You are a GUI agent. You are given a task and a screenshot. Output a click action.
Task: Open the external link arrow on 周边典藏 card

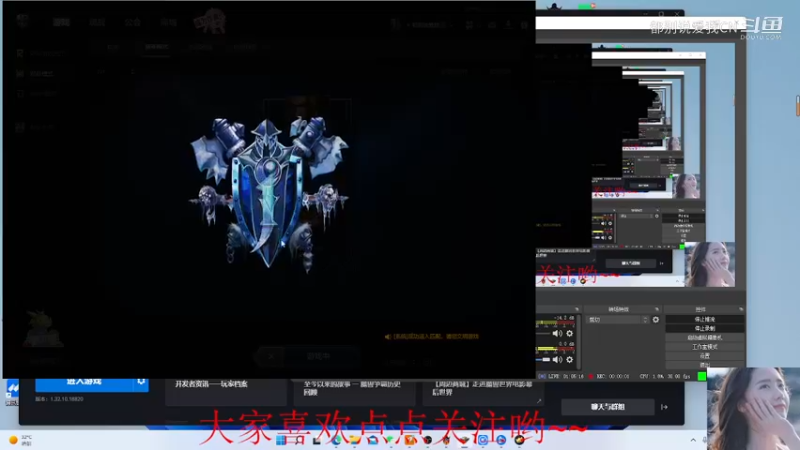pyautogui.click(x=539, y=401)
